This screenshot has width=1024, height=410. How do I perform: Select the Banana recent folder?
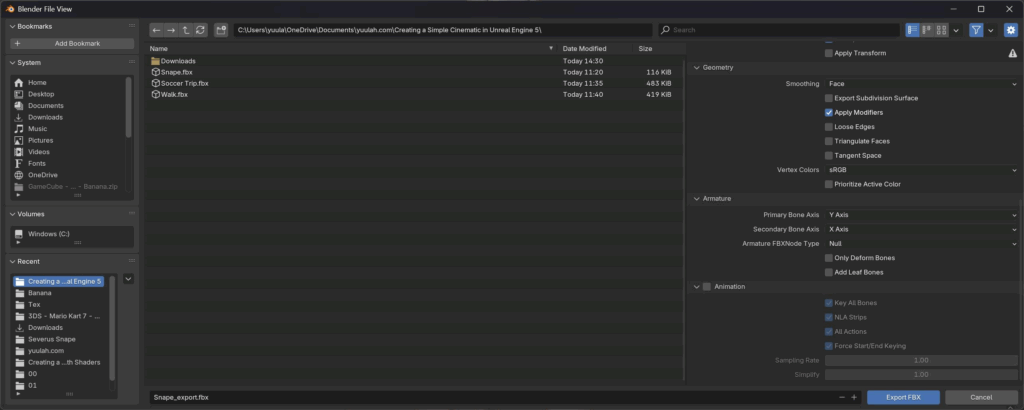point(40,293)
